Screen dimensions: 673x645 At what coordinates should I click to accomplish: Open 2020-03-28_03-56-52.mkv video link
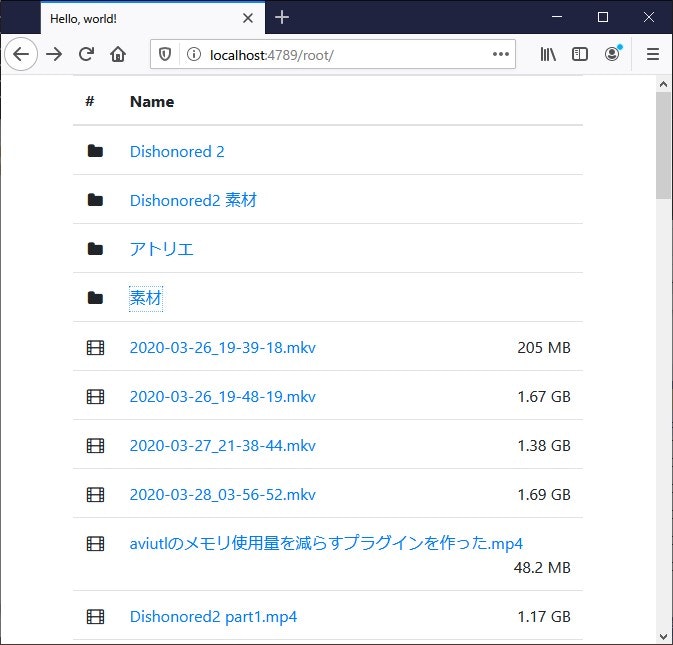pos(223,495)
